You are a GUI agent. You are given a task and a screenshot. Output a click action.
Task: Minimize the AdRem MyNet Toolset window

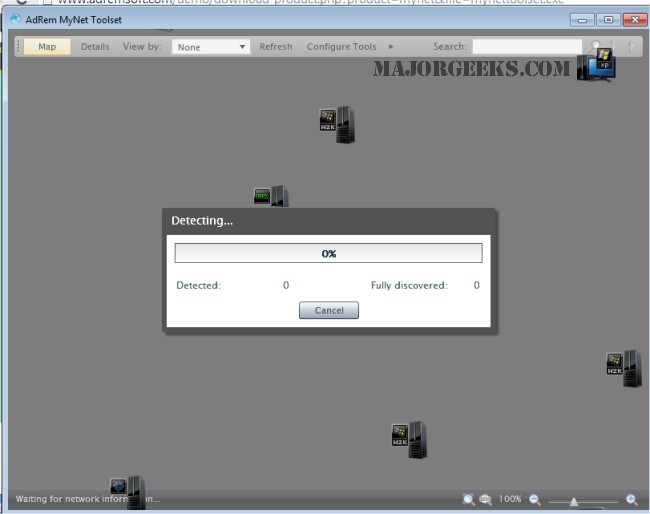coord(582,19)
